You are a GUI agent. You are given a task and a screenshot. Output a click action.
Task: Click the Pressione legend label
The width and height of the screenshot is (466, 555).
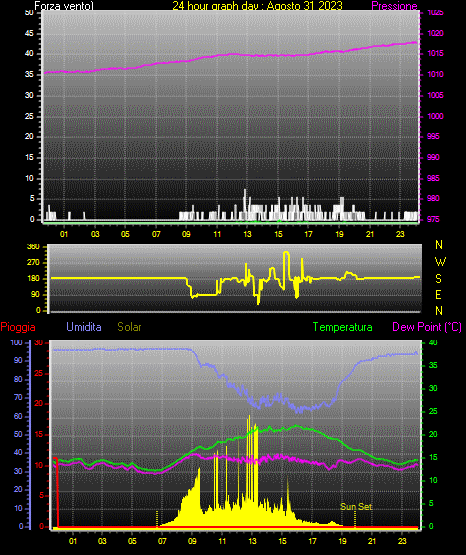click(x=394, y=6)
